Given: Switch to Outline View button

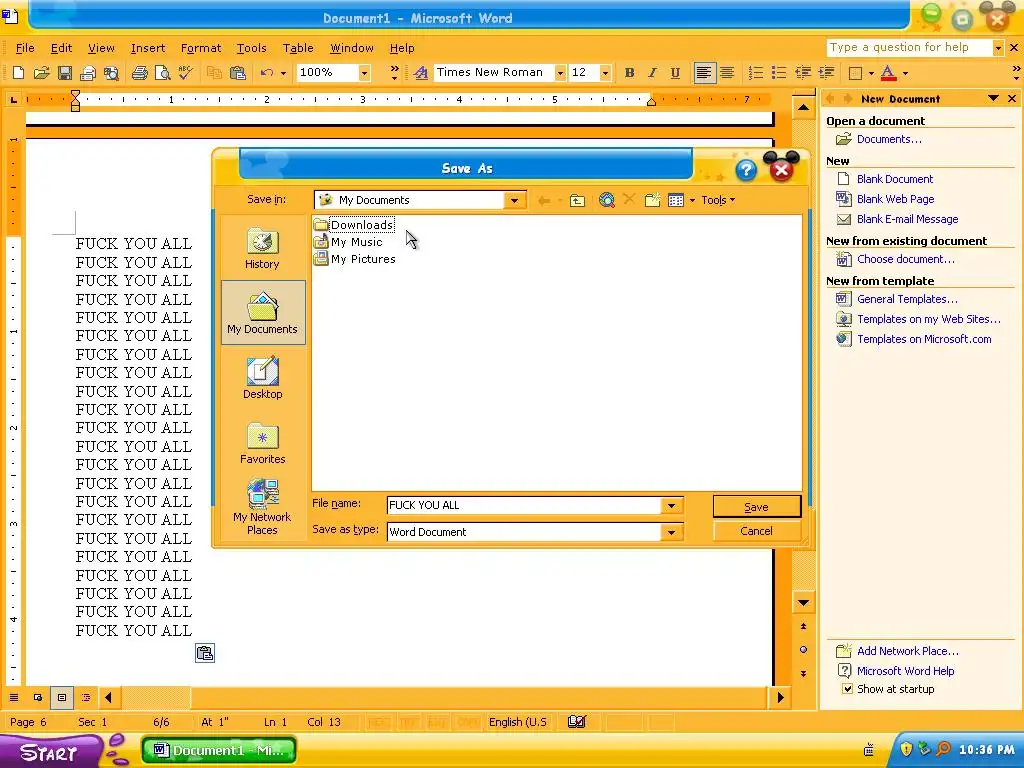Looking at the screenshot, I should click(x=86, y=697).
